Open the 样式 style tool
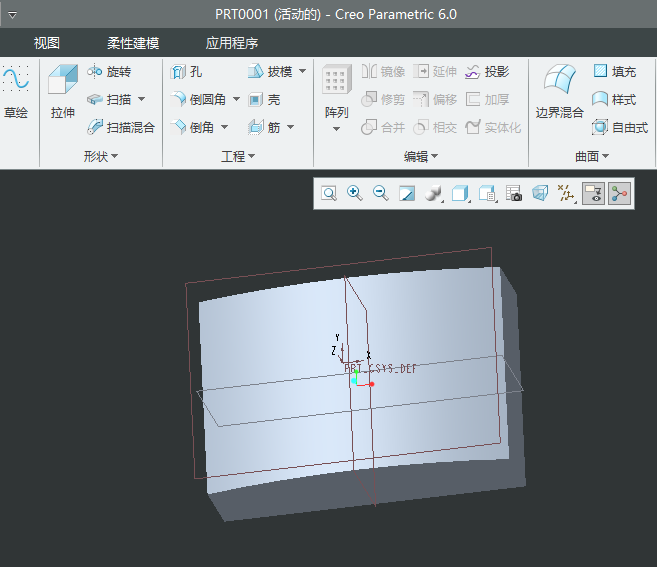This screenshot has height=567, width=657. pyautogui.click(x=614, y=99)
